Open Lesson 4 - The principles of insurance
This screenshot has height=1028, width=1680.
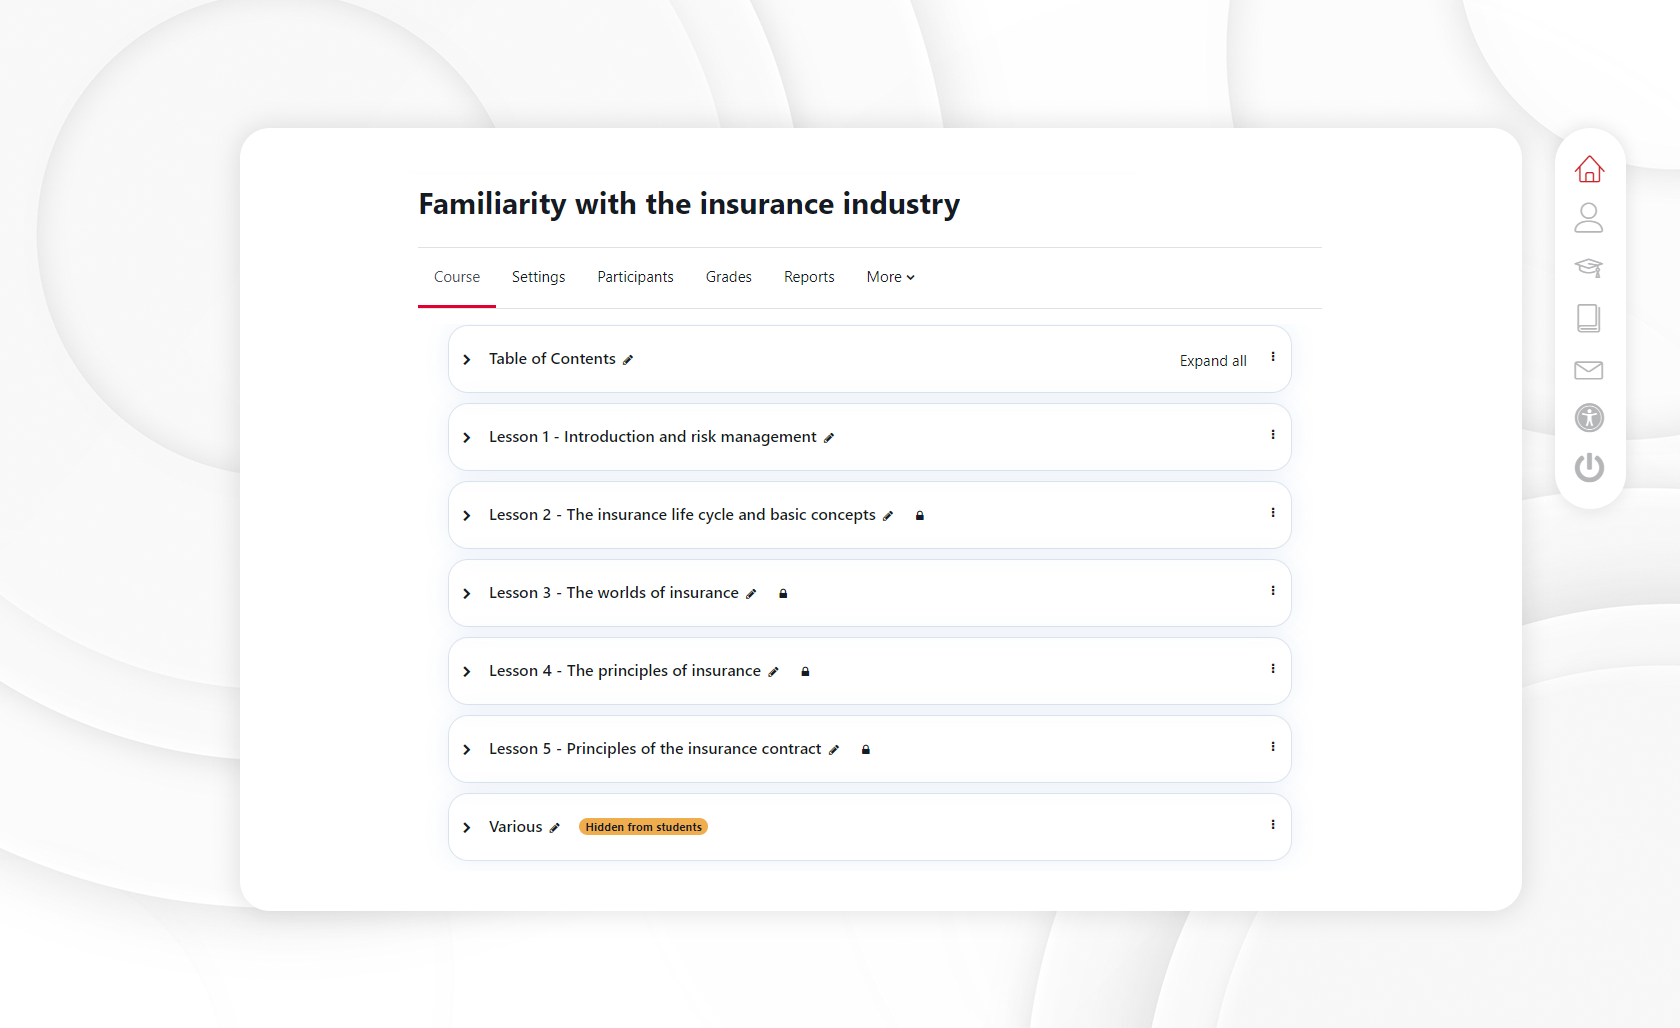pyautogui.click(x=625, y=671)
